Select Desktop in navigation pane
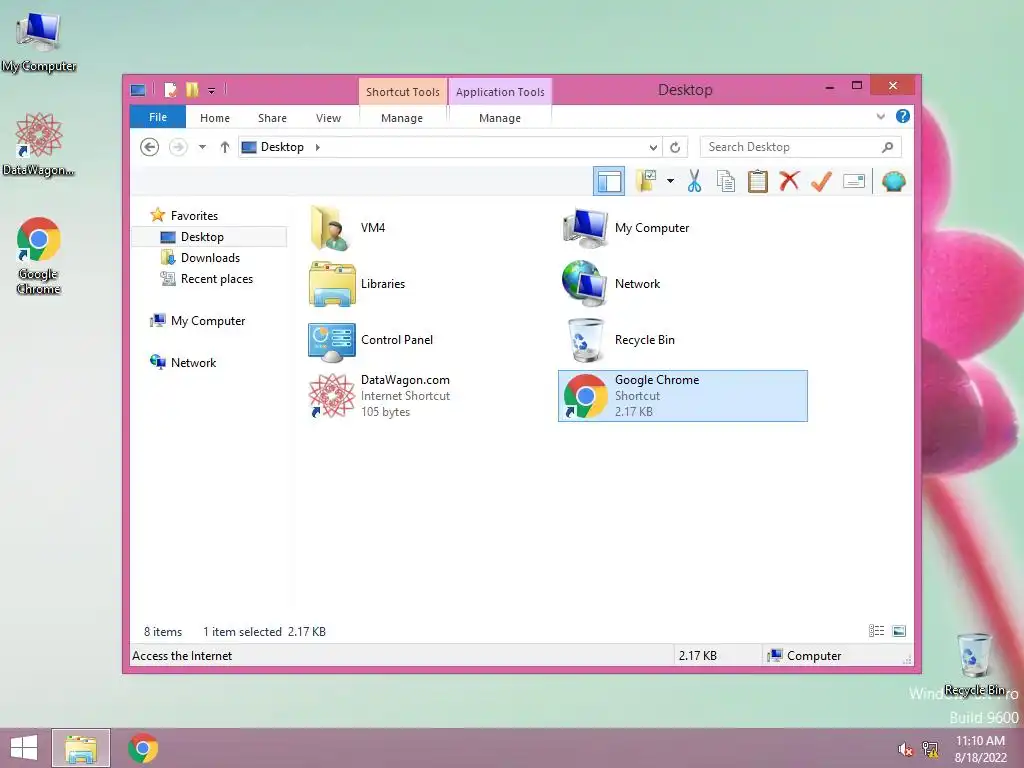This screenshot has height=768, width=1024. point(210,237)
